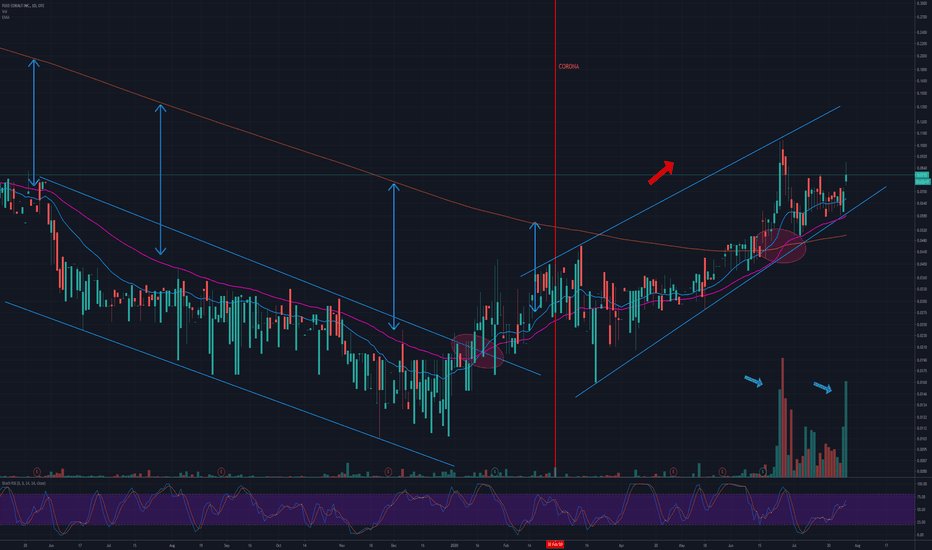Click the Nov label on the time axis

[x=342, y=545]
